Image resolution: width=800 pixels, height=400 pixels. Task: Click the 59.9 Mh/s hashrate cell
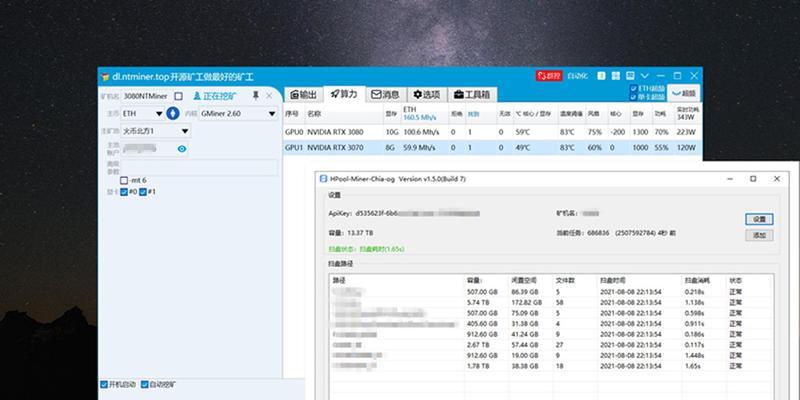click(418, 148)
